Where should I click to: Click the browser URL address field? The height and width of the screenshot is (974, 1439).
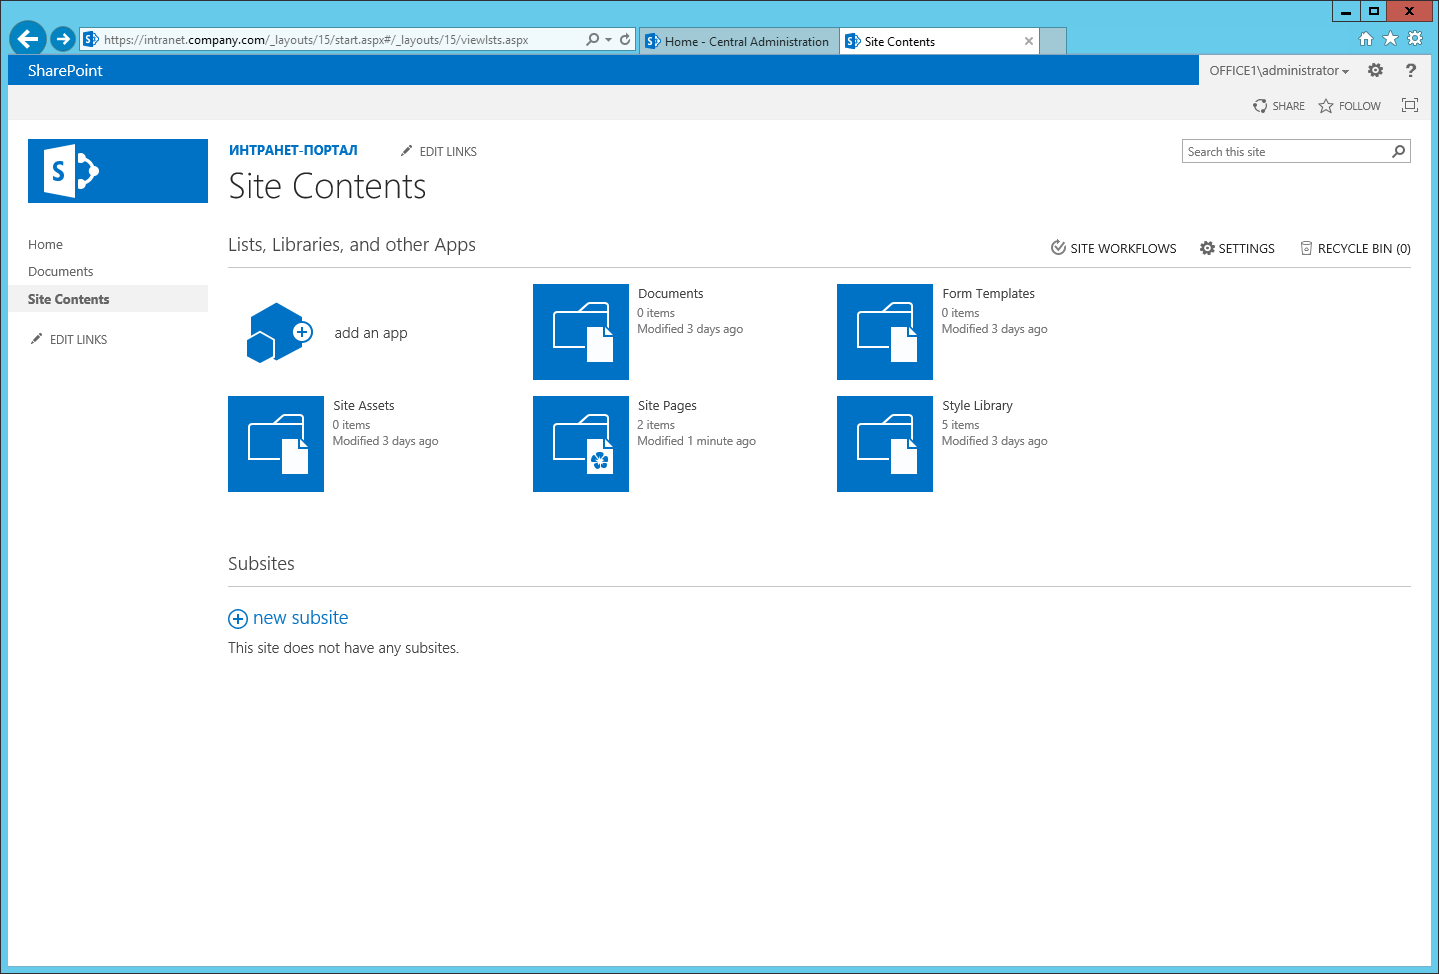coord(340,40)
